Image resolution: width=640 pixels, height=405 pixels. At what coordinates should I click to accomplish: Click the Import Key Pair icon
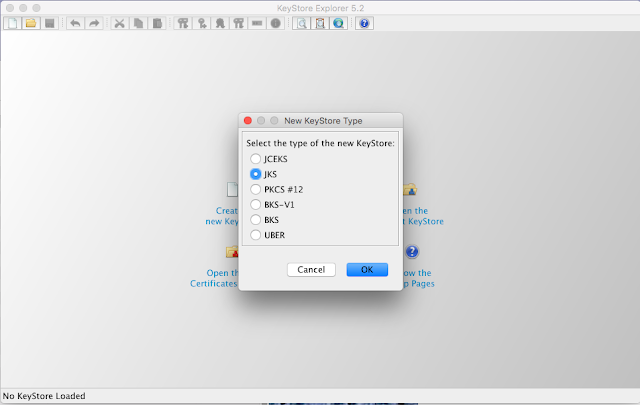(238, 23)
